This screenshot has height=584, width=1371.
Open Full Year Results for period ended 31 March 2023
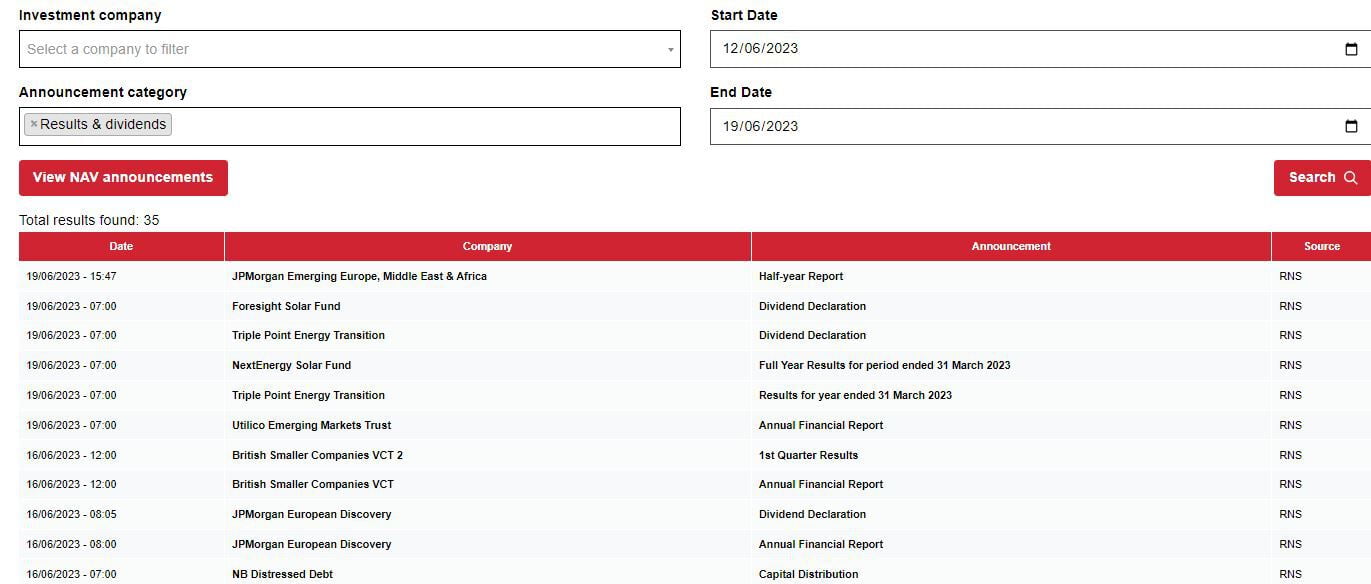coord(884,365)
